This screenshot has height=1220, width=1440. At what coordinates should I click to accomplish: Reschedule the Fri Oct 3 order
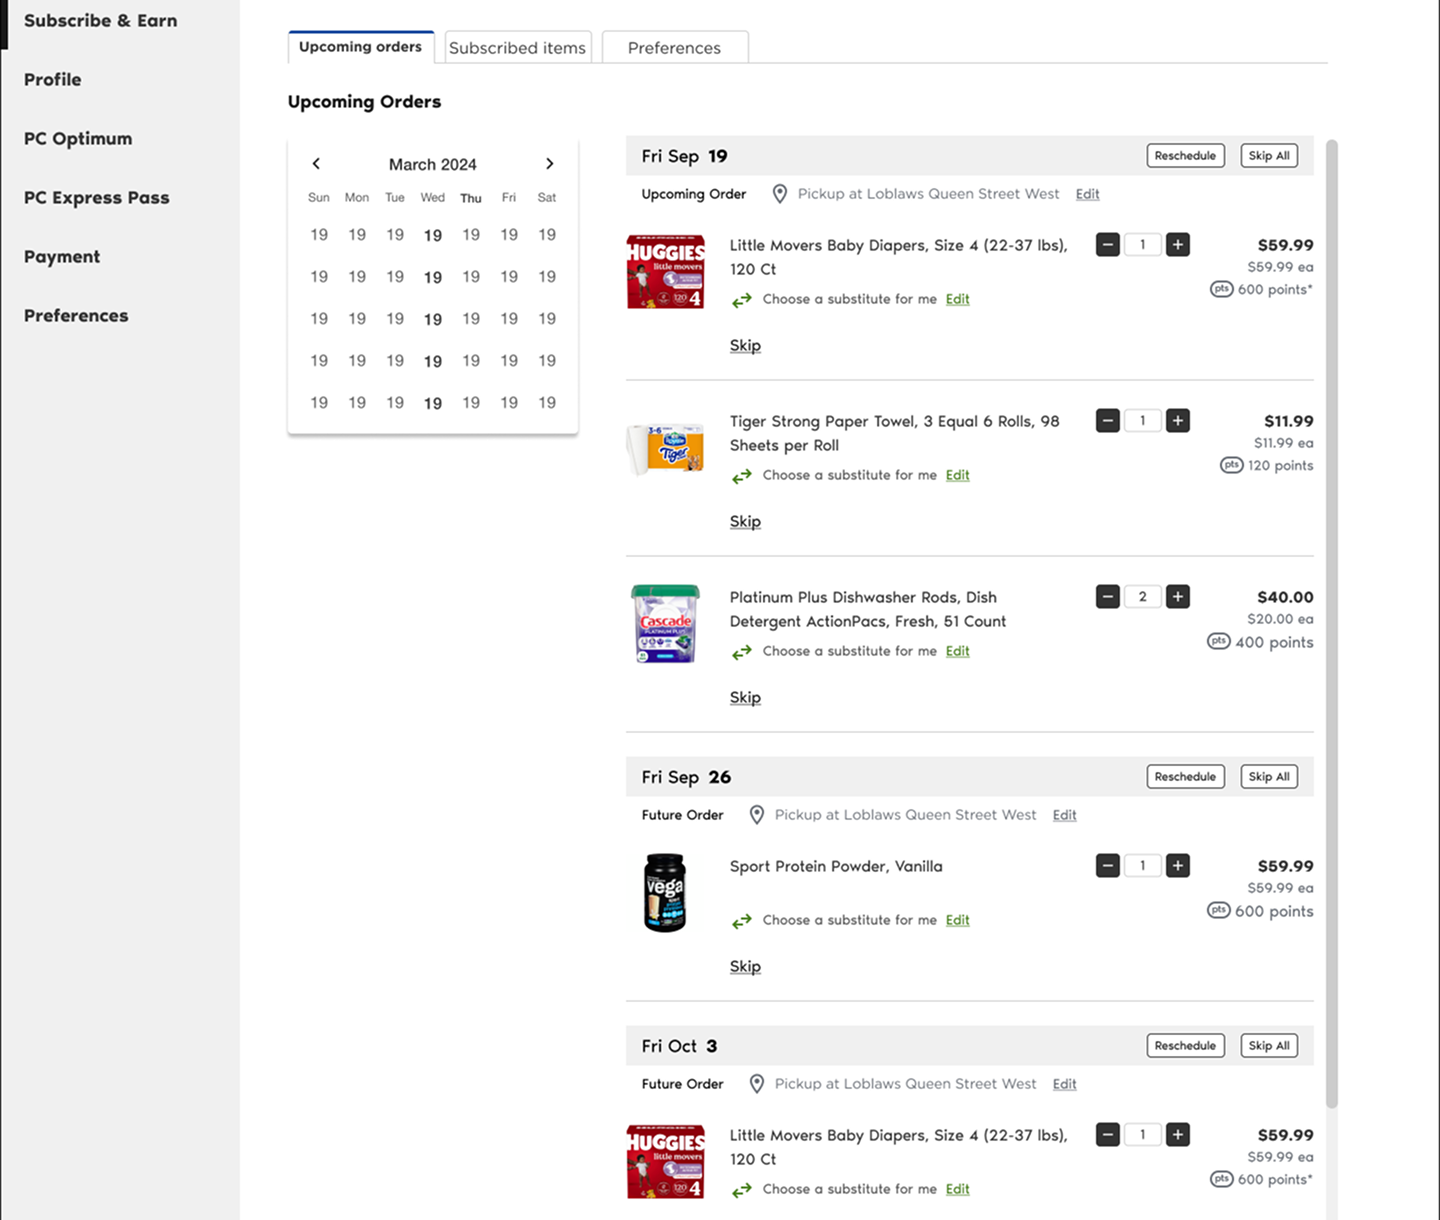click(x=1185, y=1046)
